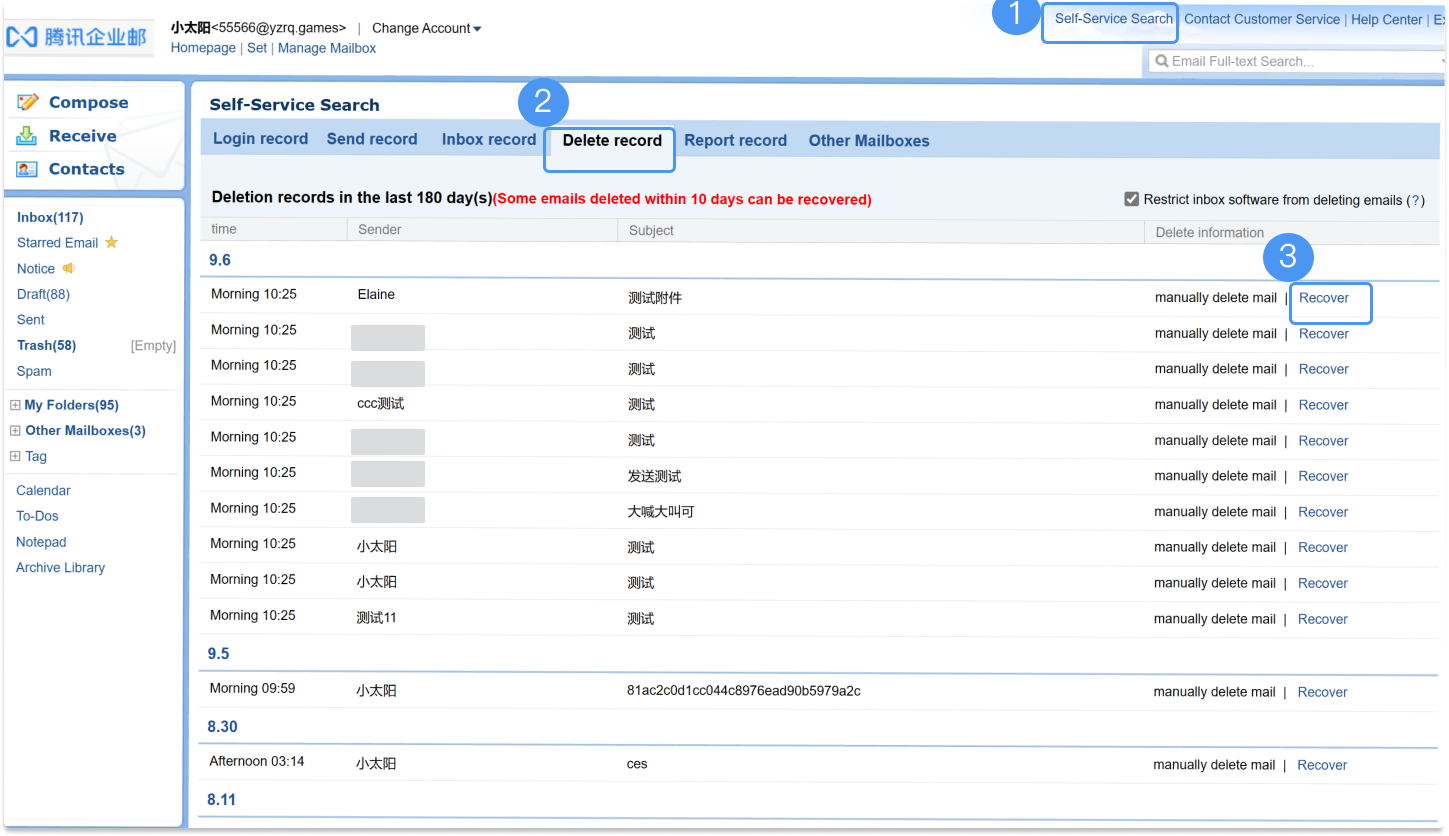1449x836 pixels.
Task: Open Manage Mailbox
Action: pos(327,48)
